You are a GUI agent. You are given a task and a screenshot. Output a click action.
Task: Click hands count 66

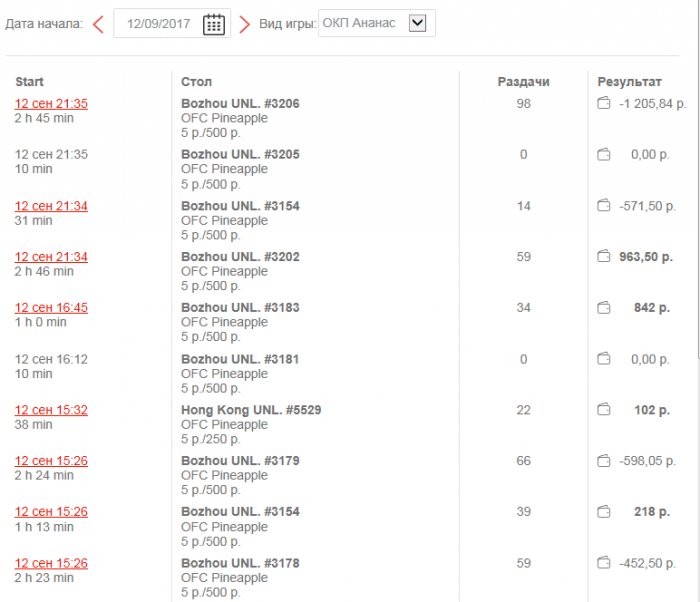[523, 461]
